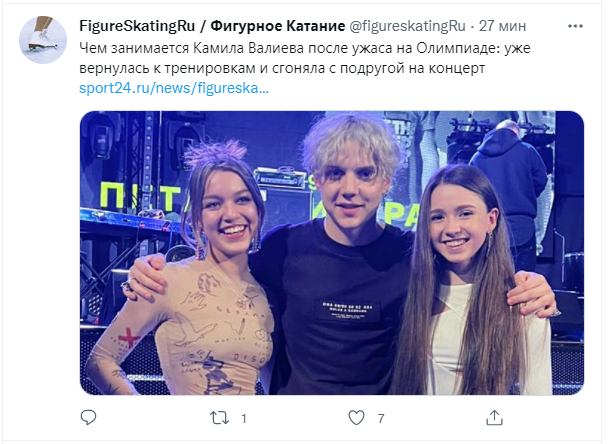Screen dimensions: 609x444
Task: Open the sport24.ru news link
Action: [x=174, y=88]
